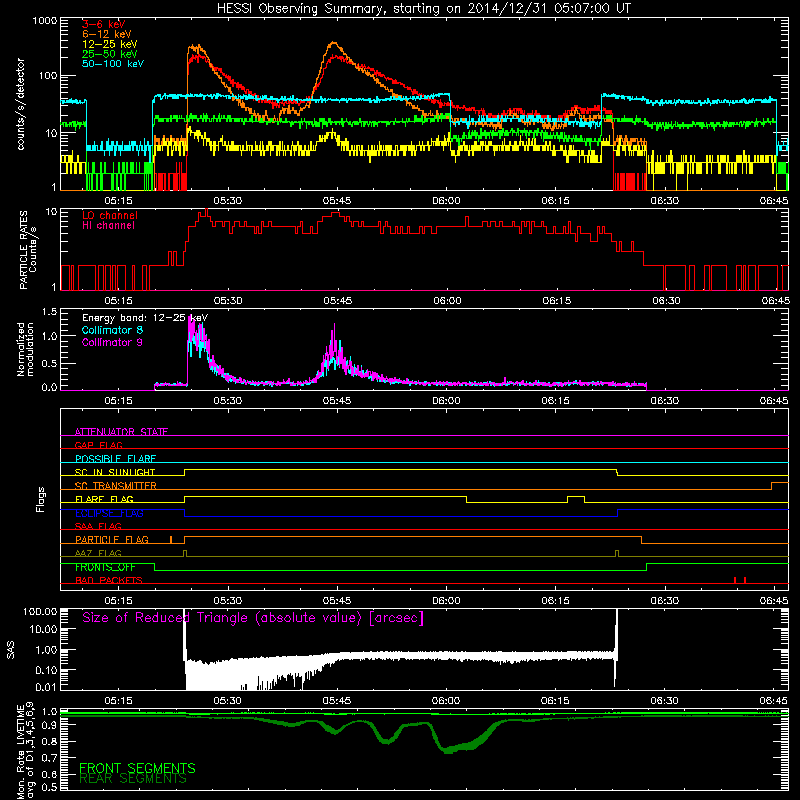Viewport: 800px width, 800px height.
Task: Click the "Mon. Rate LIVETIME" axis label
Action: [x=25, y=751]
